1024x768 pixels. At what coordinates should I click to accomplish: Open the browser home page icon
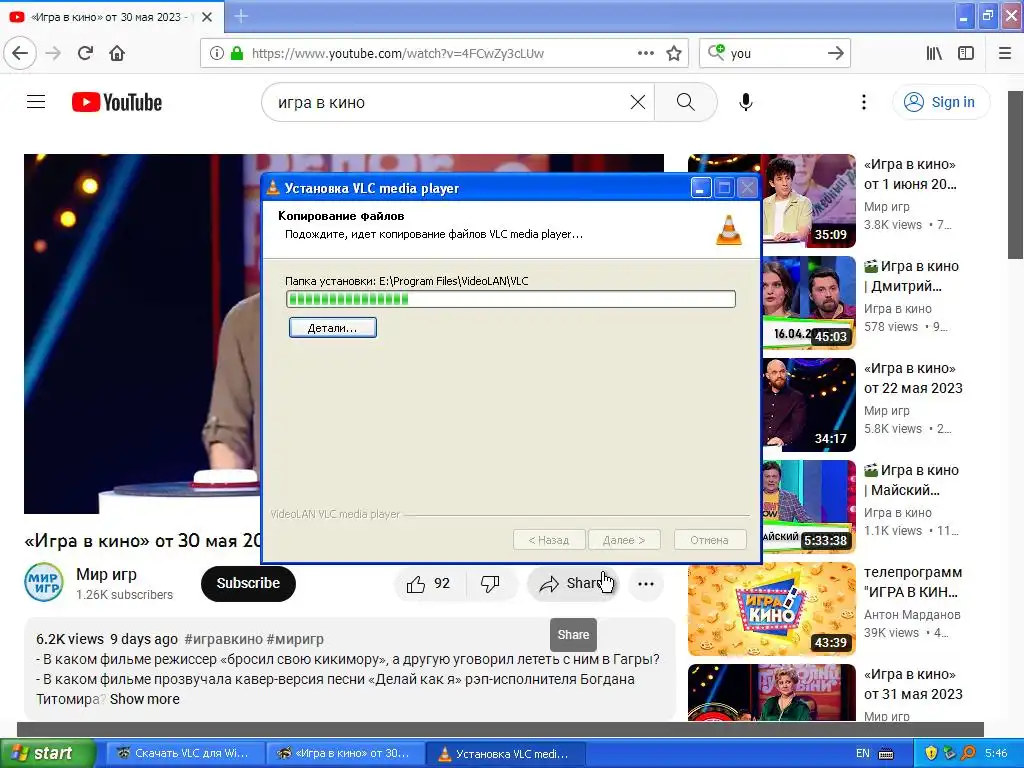coord(117,53)
